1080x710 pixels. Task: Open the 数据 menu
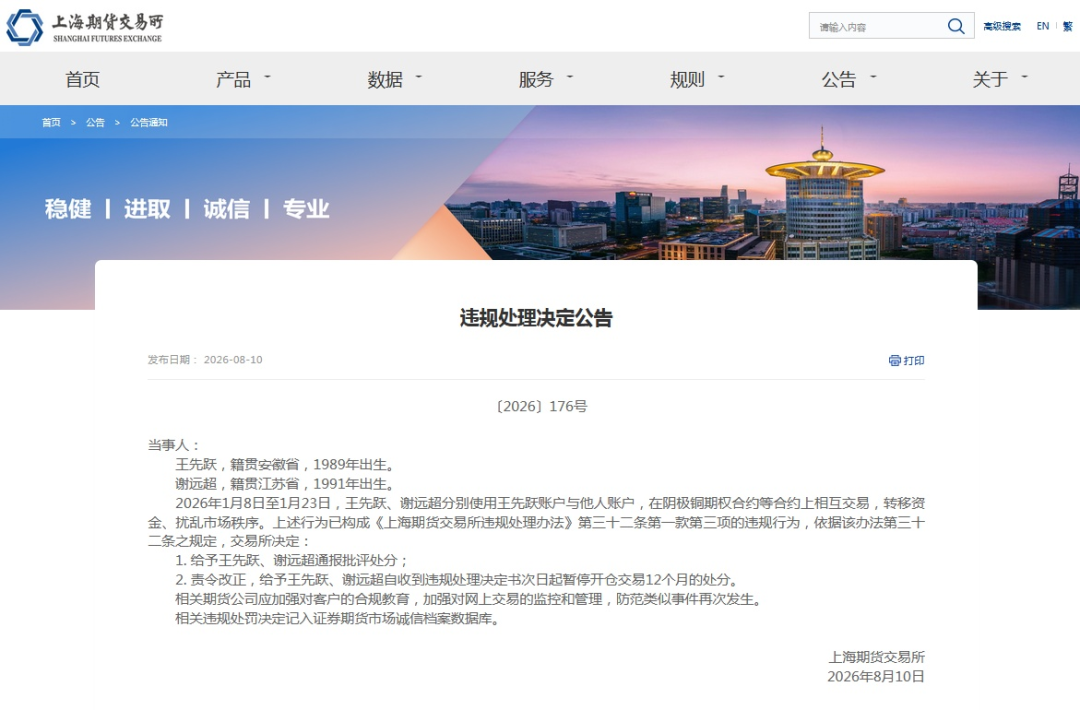tap(384, 79)
